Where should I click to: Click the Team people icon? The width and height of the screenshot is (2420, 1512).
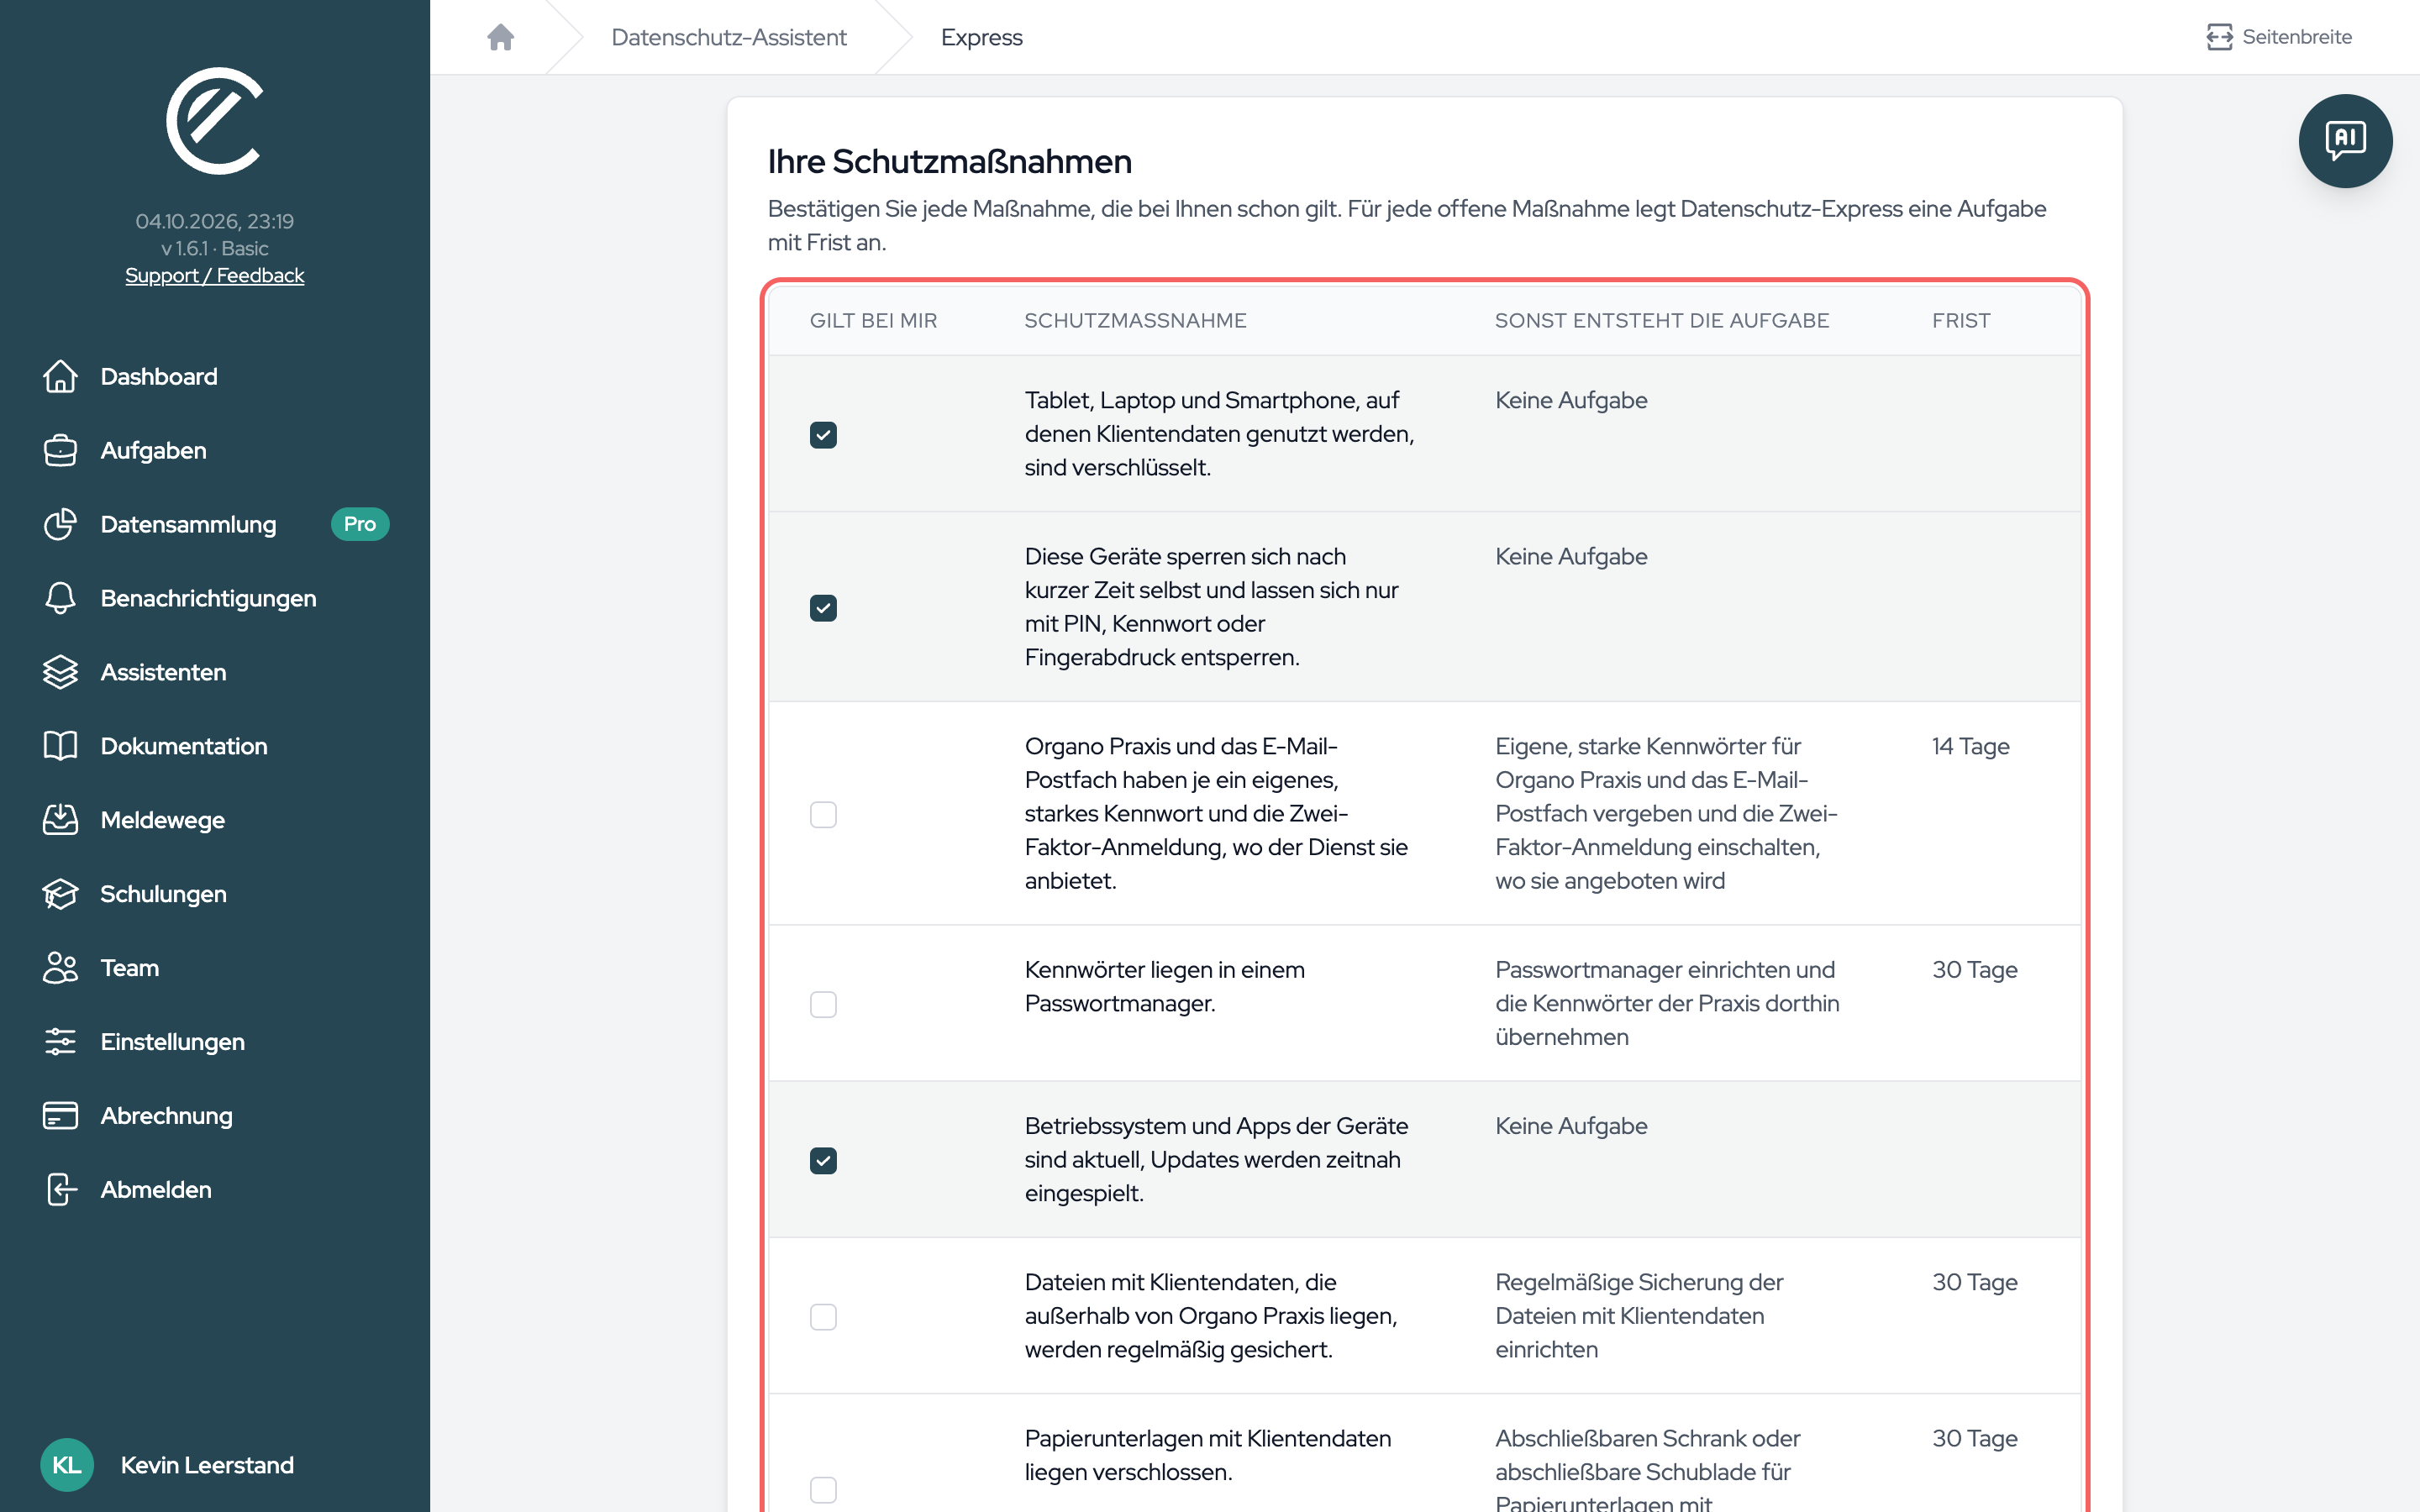(x=60, y=968)
